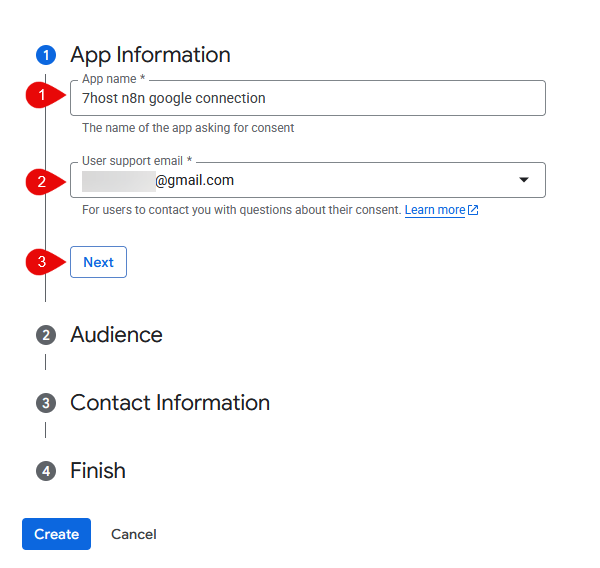Viewport: 600px width, 568px height.
Task: Select the App Information step heading
Action: click(150, 55)
